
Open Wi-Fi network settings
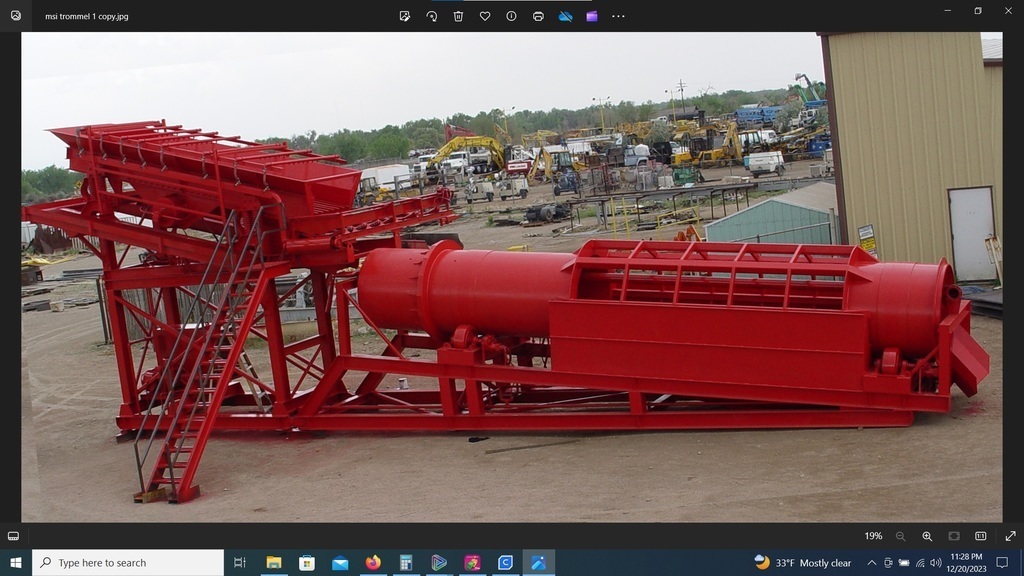920,562
